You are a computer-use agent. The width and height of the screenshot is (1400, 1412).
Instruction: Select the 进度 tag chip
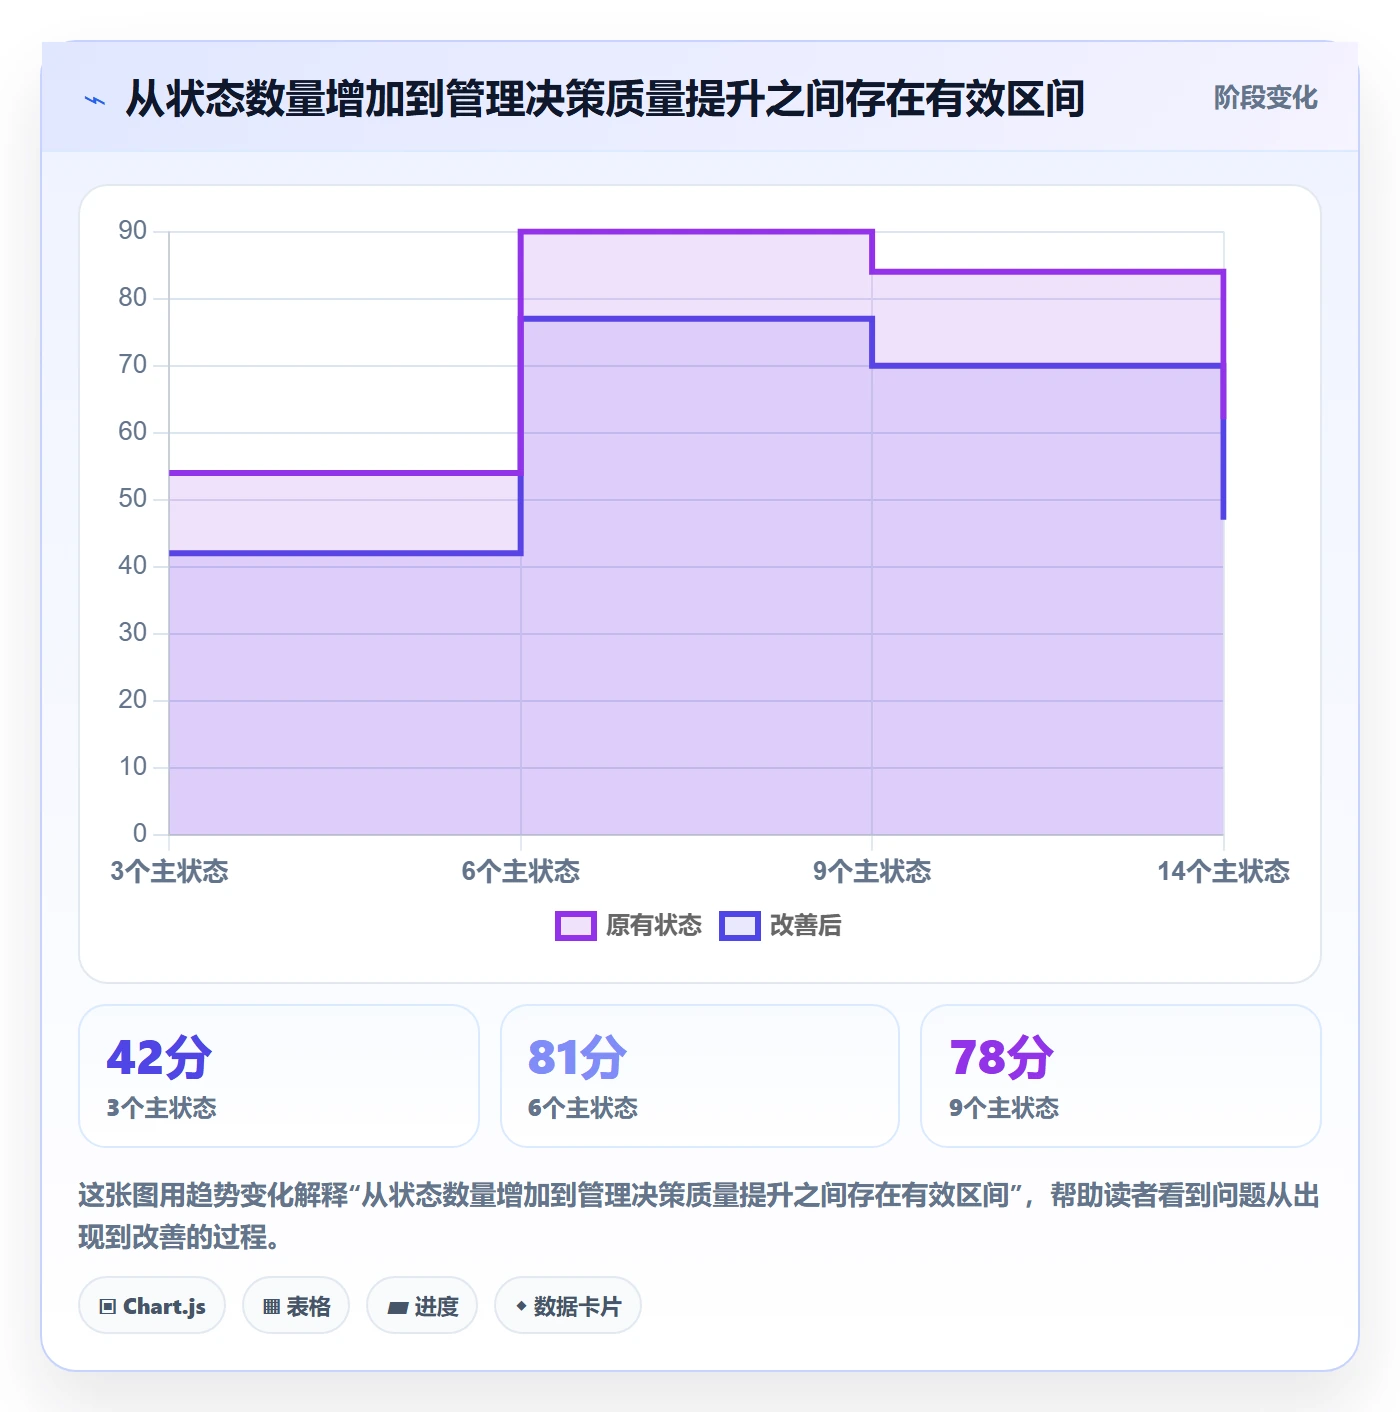422,1306
